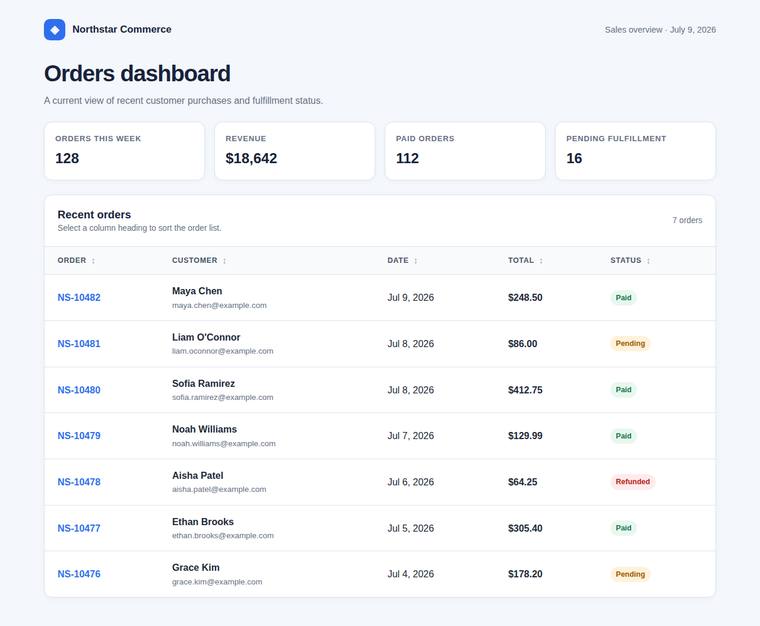Click the Paid badge for Maya Chen

tap(623, 297)
